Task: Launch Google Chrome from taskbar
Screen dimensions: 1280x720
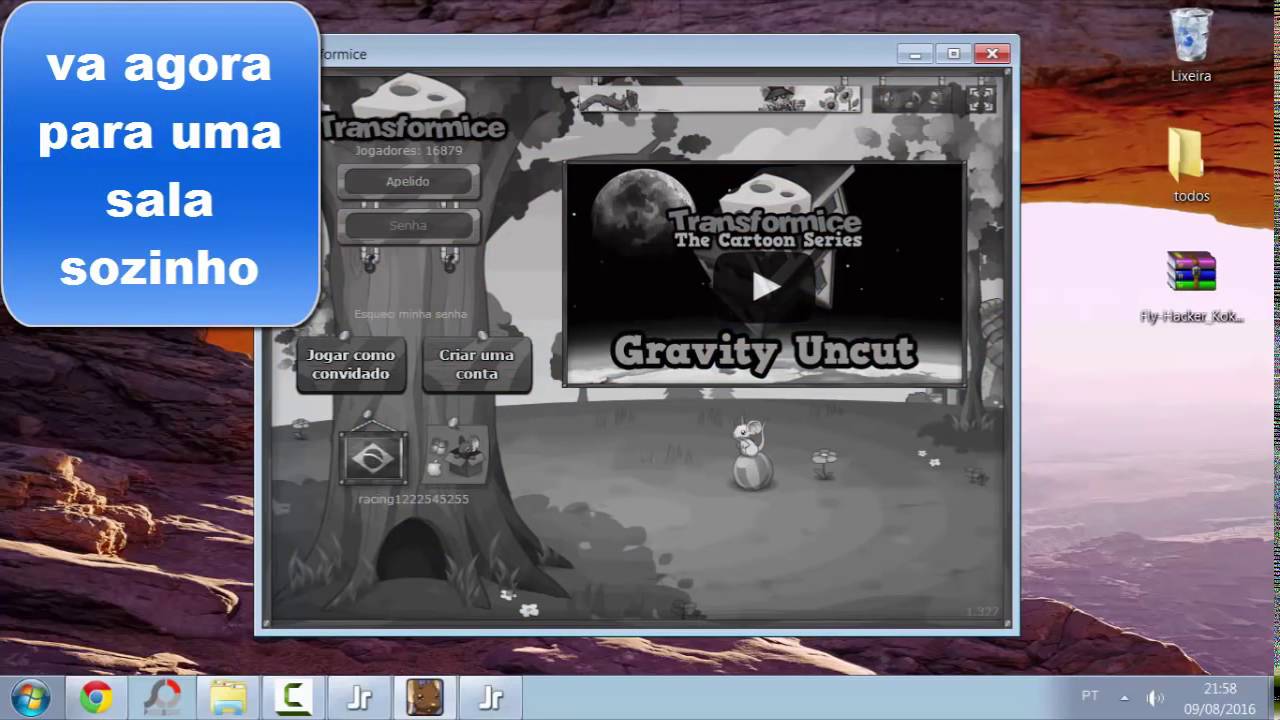Action: click(x=96, y=697)
